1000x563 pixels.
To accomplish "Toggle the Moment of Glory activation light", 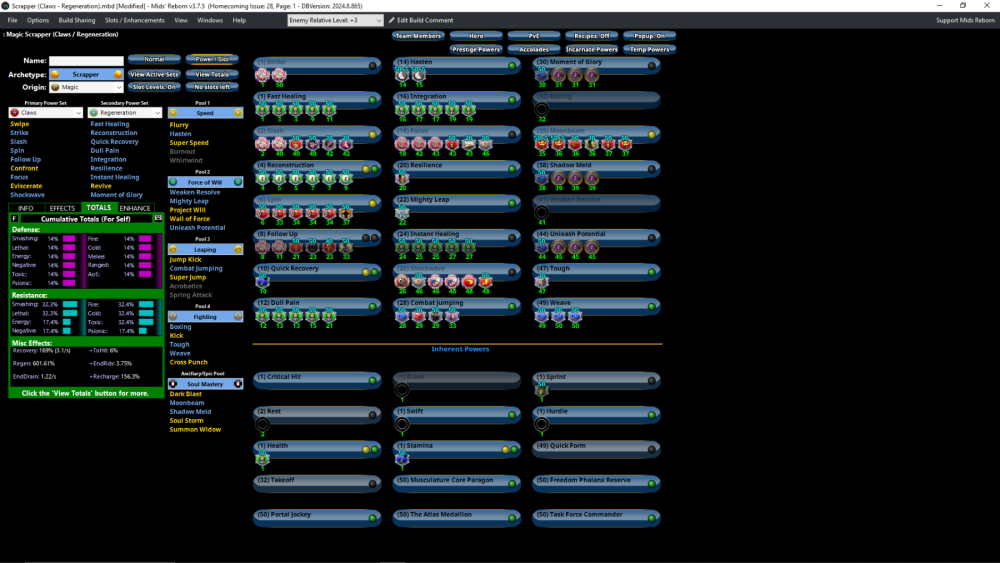I will [x=652, y=65].
